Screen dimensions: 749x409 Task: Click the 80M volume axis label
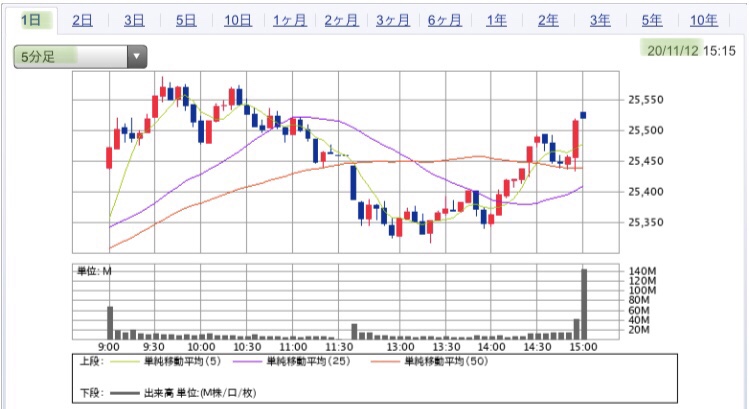click(639, 300)
